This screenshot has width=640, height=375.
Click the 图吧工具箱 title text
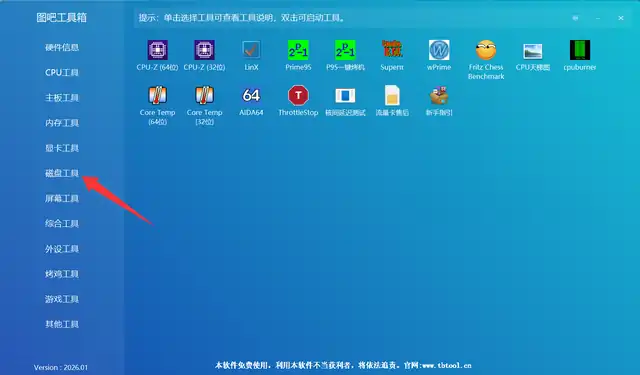[62, 18]
